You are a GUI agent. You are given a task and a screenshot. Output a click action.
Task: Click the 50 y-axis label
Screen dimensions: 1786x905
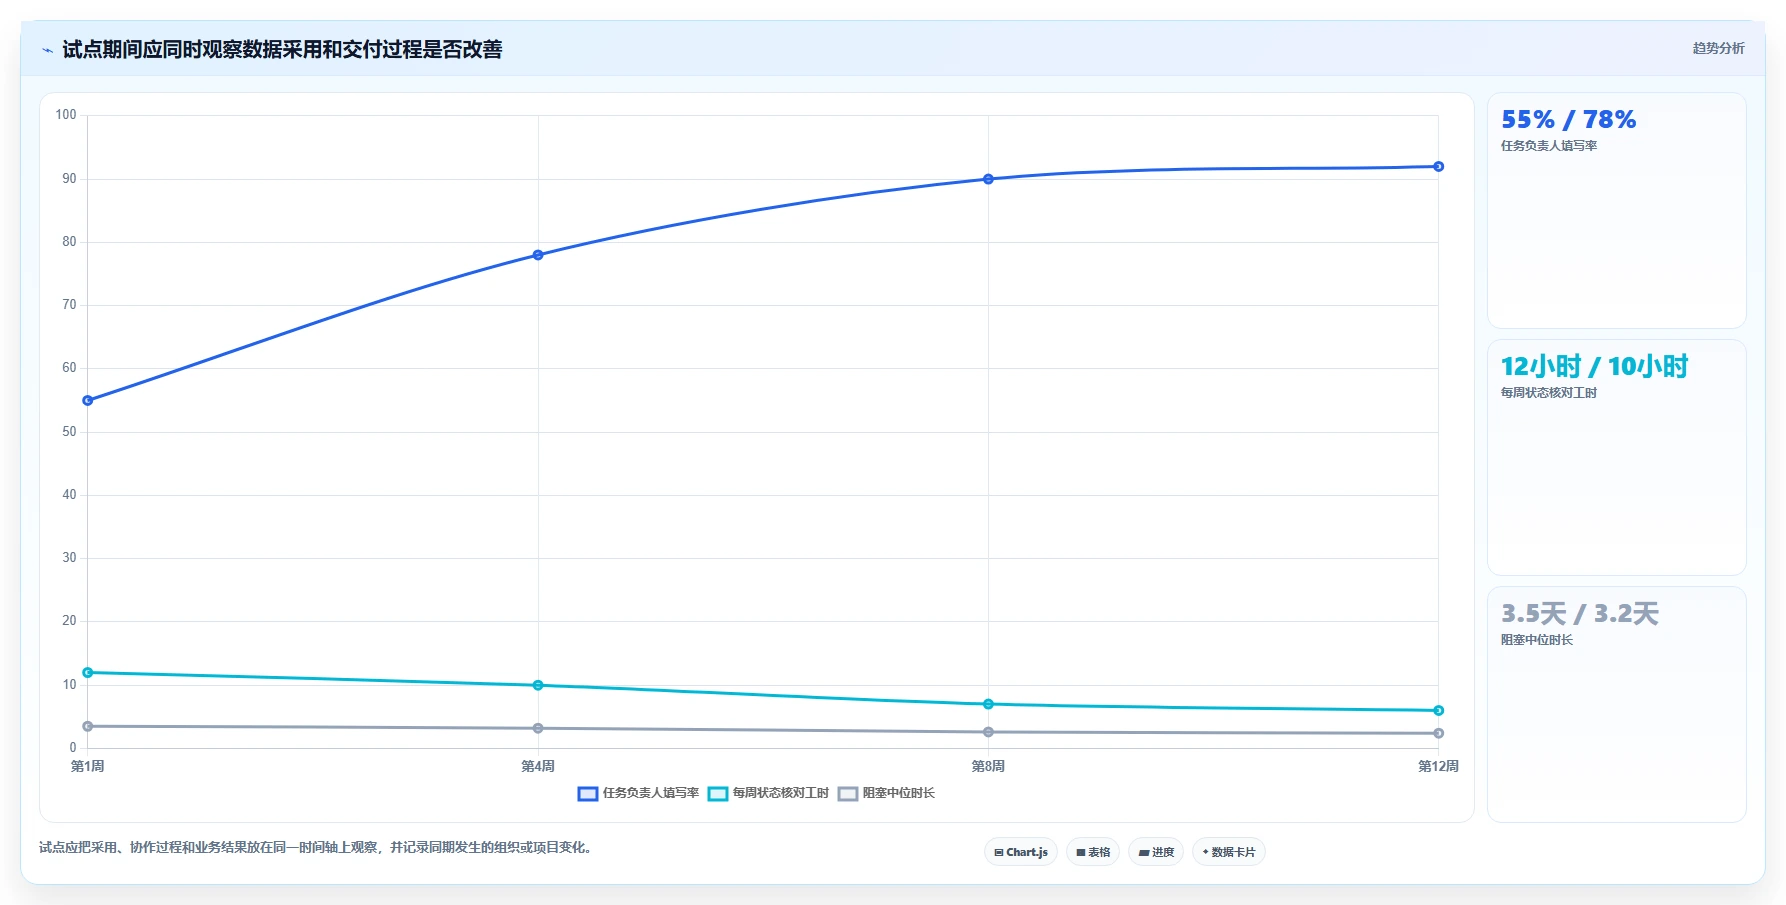pos(69,432)
